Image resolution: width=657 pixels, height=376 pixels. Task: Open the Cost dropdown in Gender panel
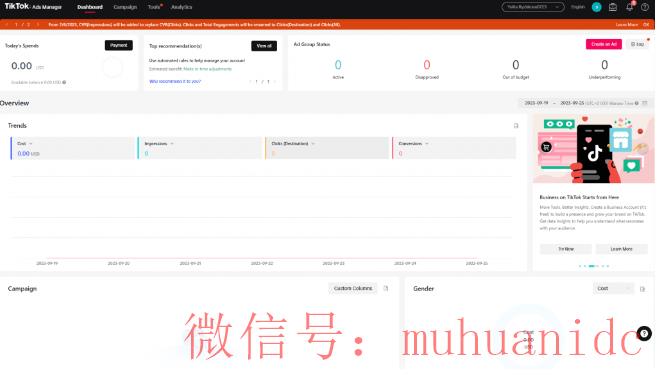tap(613, 288)
